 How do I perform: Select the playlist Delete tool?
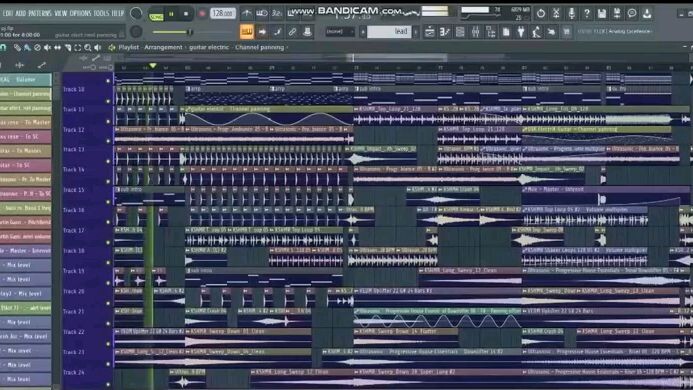37,47
